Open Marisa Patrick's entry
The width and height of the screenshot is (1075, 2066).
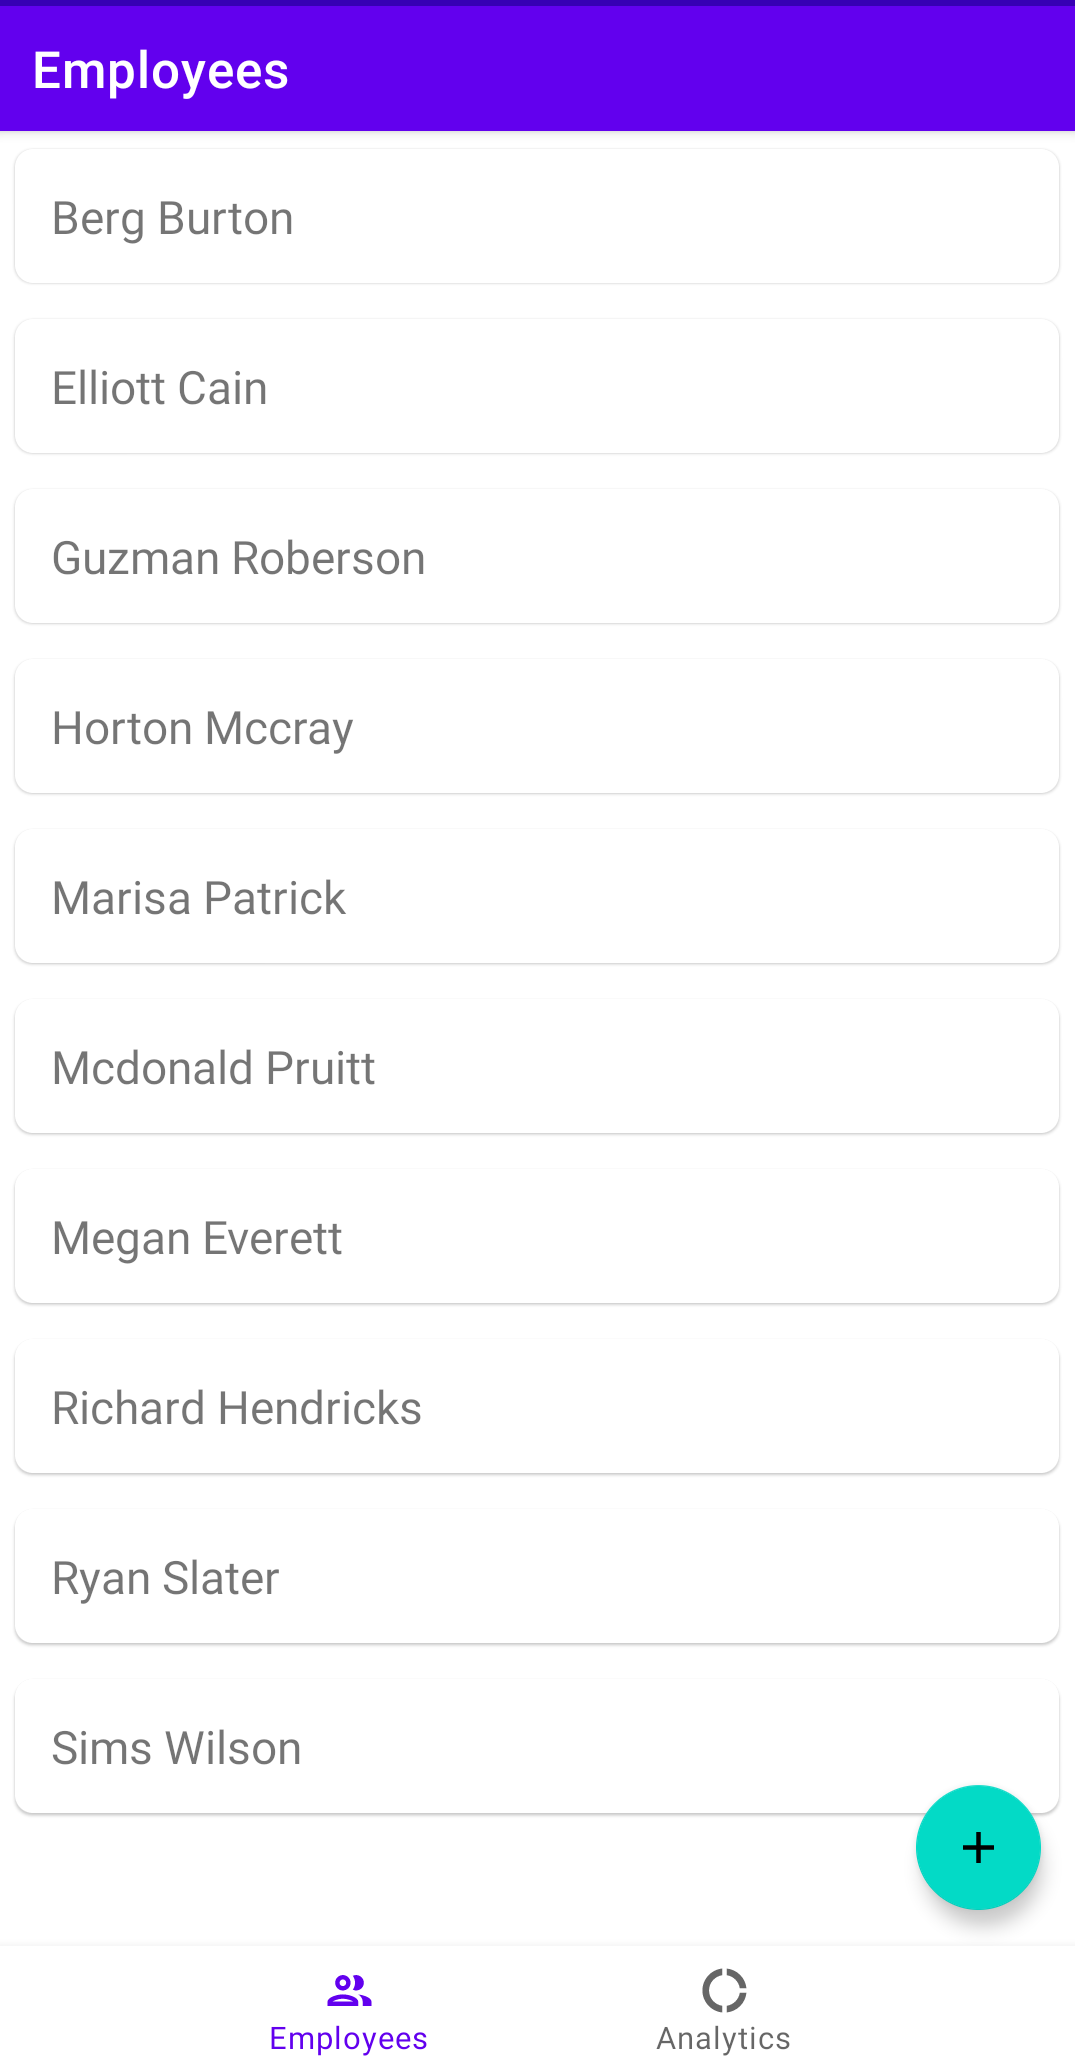coord(537,896)
